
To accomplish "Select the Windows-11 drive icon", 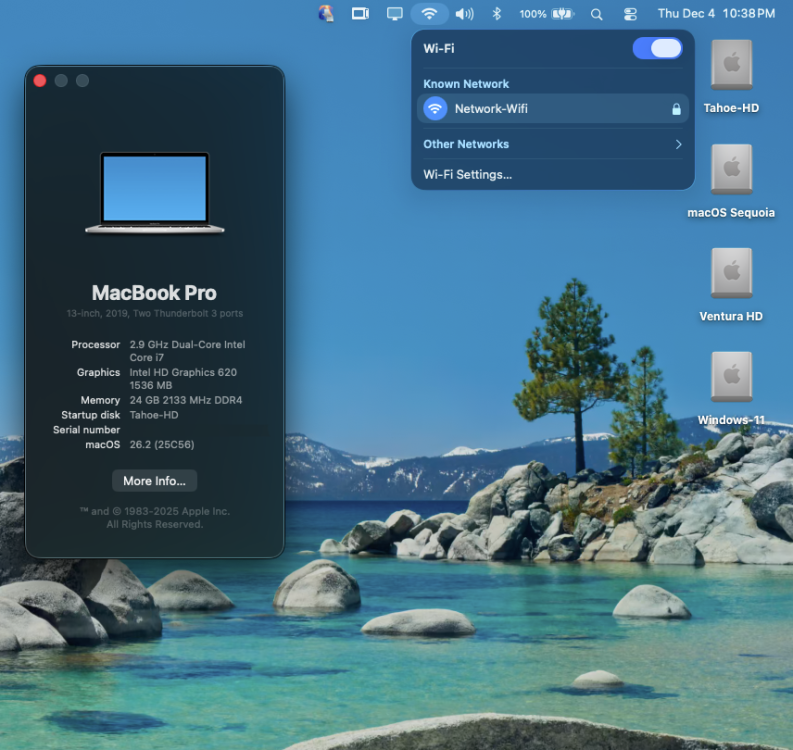I will point(731,377).
